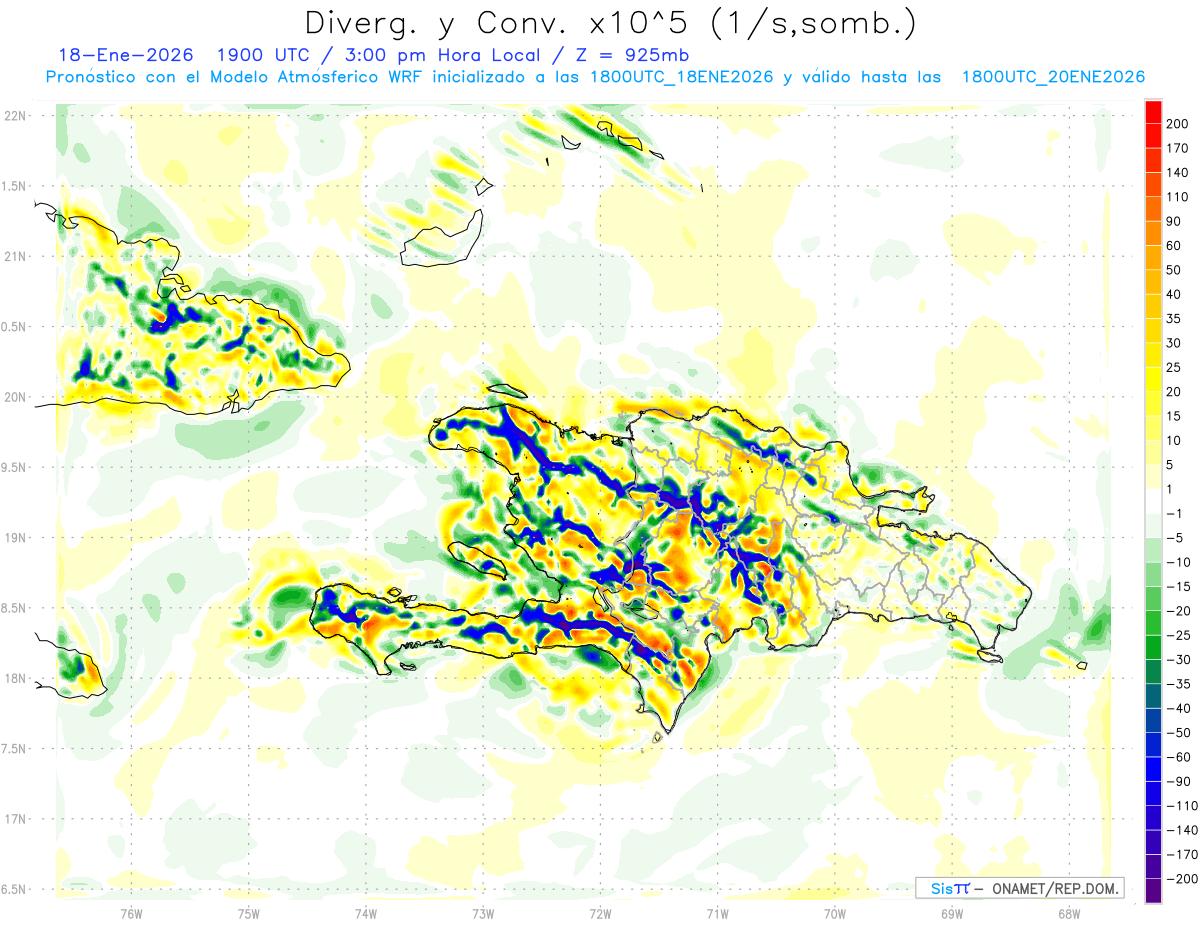This screenshot has width=1200, height=927.
Task: Click the colorbar value '-1'
Action: click(1174, 513)
